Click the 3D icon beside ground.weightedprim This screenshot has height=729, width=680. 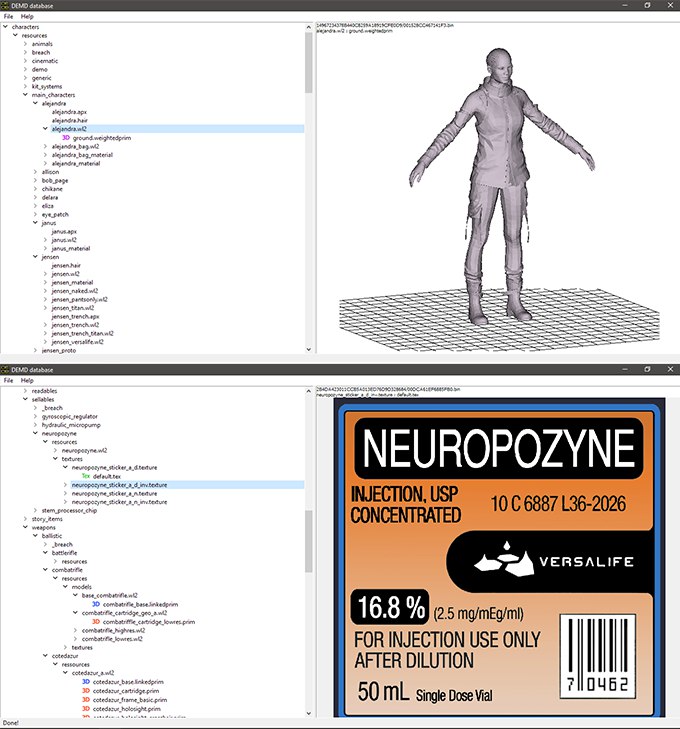(66, 137)
